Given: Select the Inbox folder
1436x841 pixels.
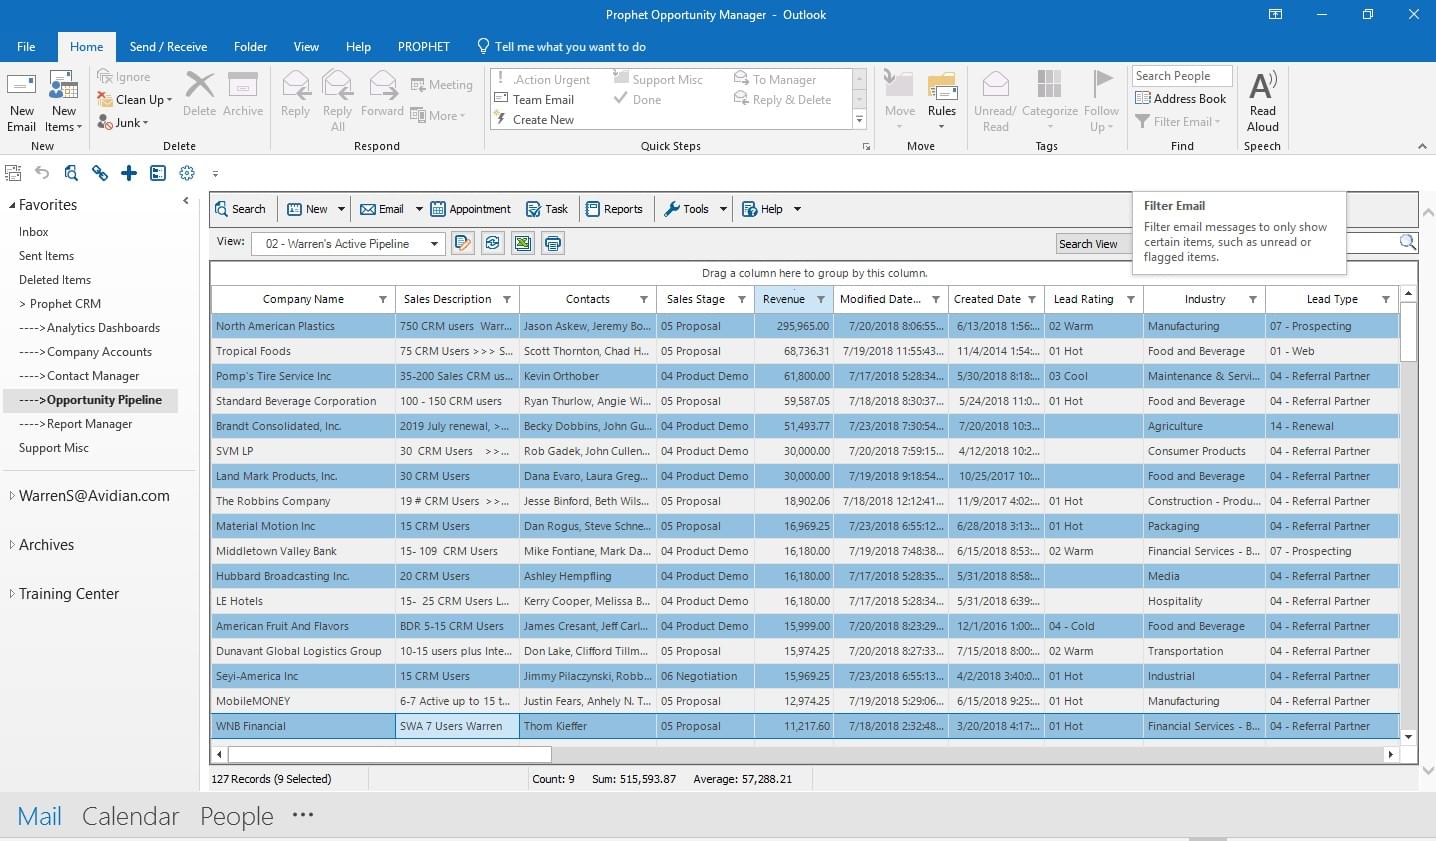Looking at the screenshot, I should (x=34, y=231).
